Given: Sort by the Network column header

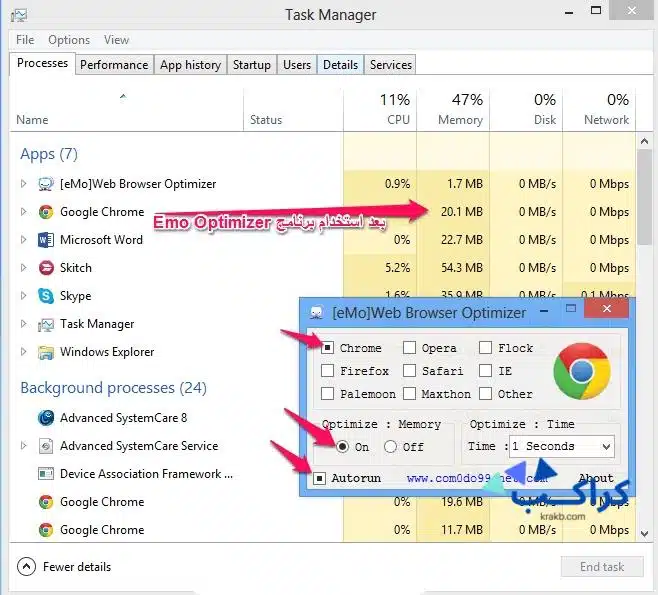Looking at the screenshot, I should point(599,110).
